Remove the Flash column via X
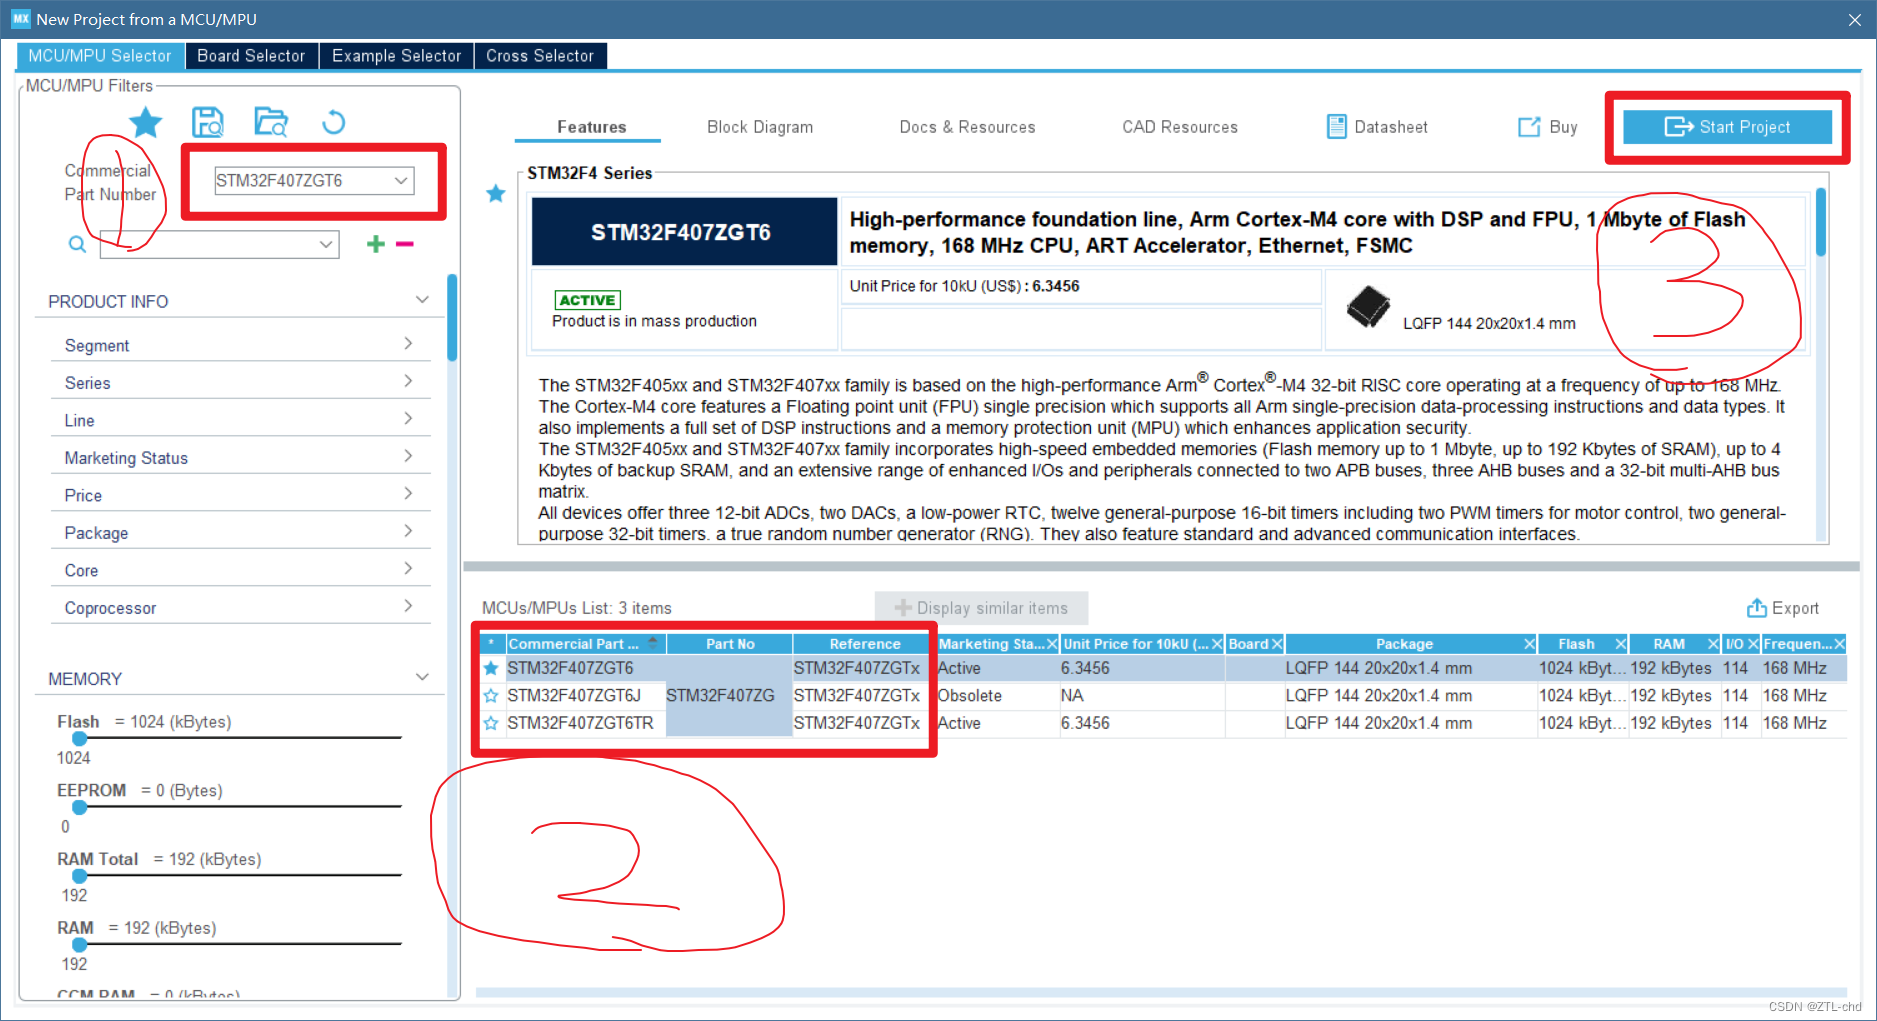The image size is (1877, 1021). tap(1621, 644)
